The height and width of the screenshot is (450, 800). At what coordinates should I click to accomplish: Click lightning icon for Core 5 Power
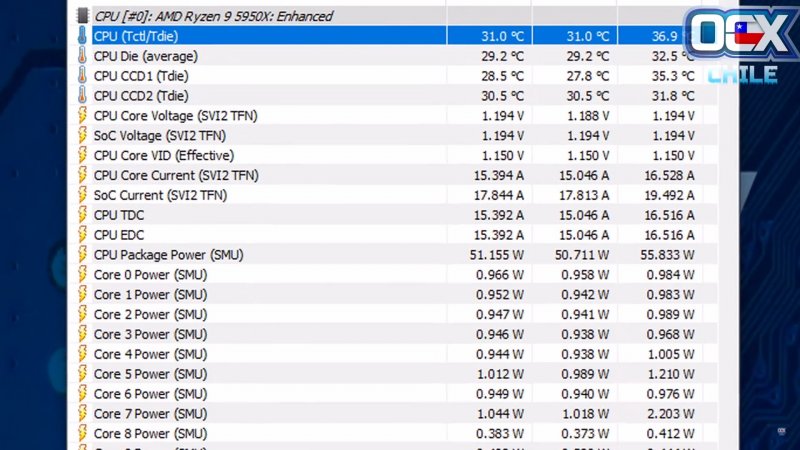point(82,374)
